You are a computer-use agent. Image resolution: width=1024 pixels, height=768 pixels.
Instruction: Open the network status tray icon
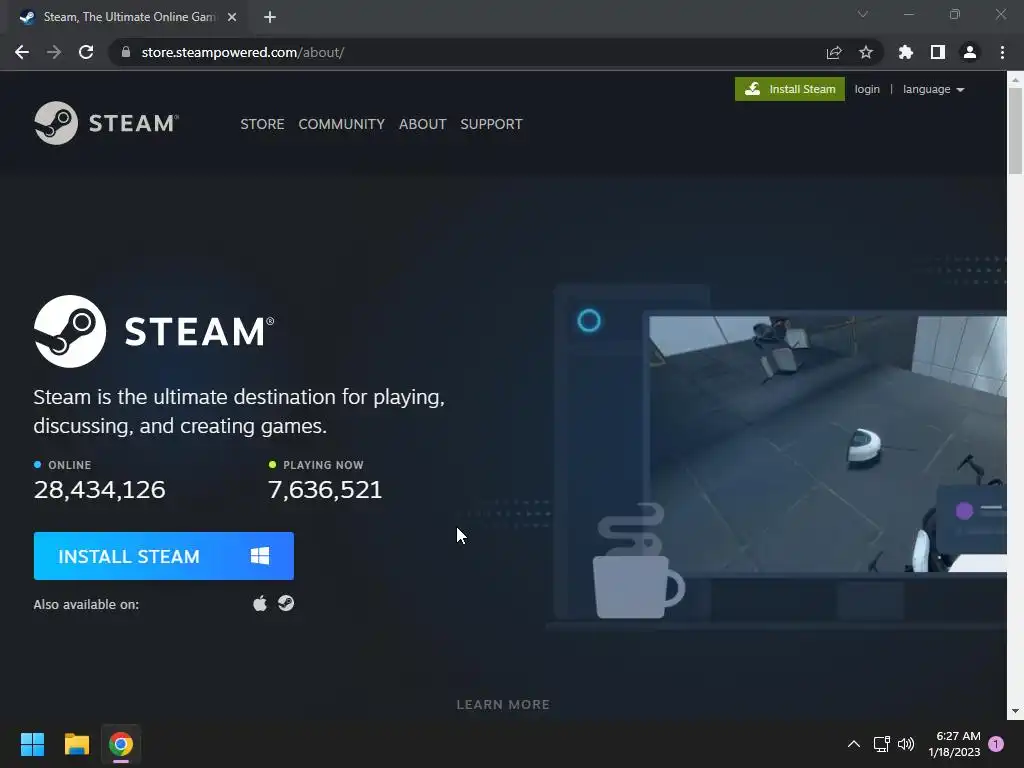point(882,744)
